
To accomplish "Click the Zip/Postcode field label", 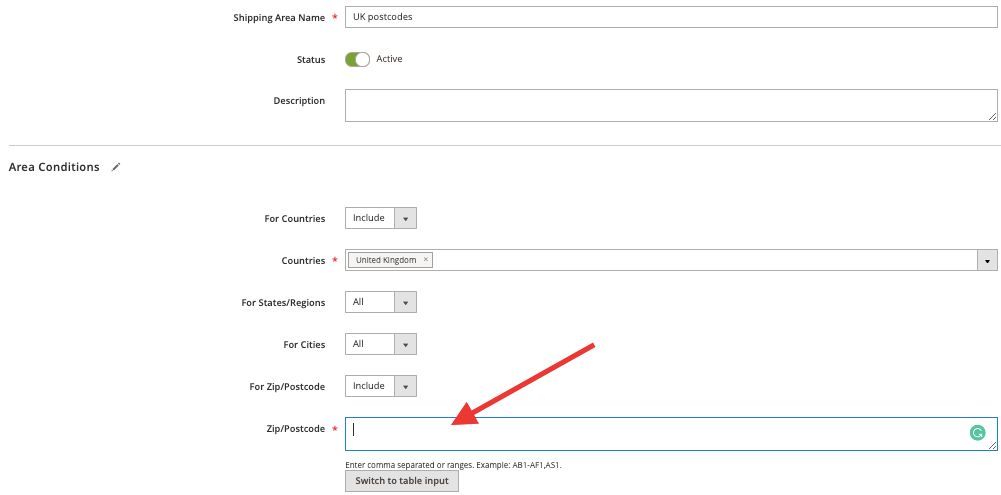I will coord(296,429).
